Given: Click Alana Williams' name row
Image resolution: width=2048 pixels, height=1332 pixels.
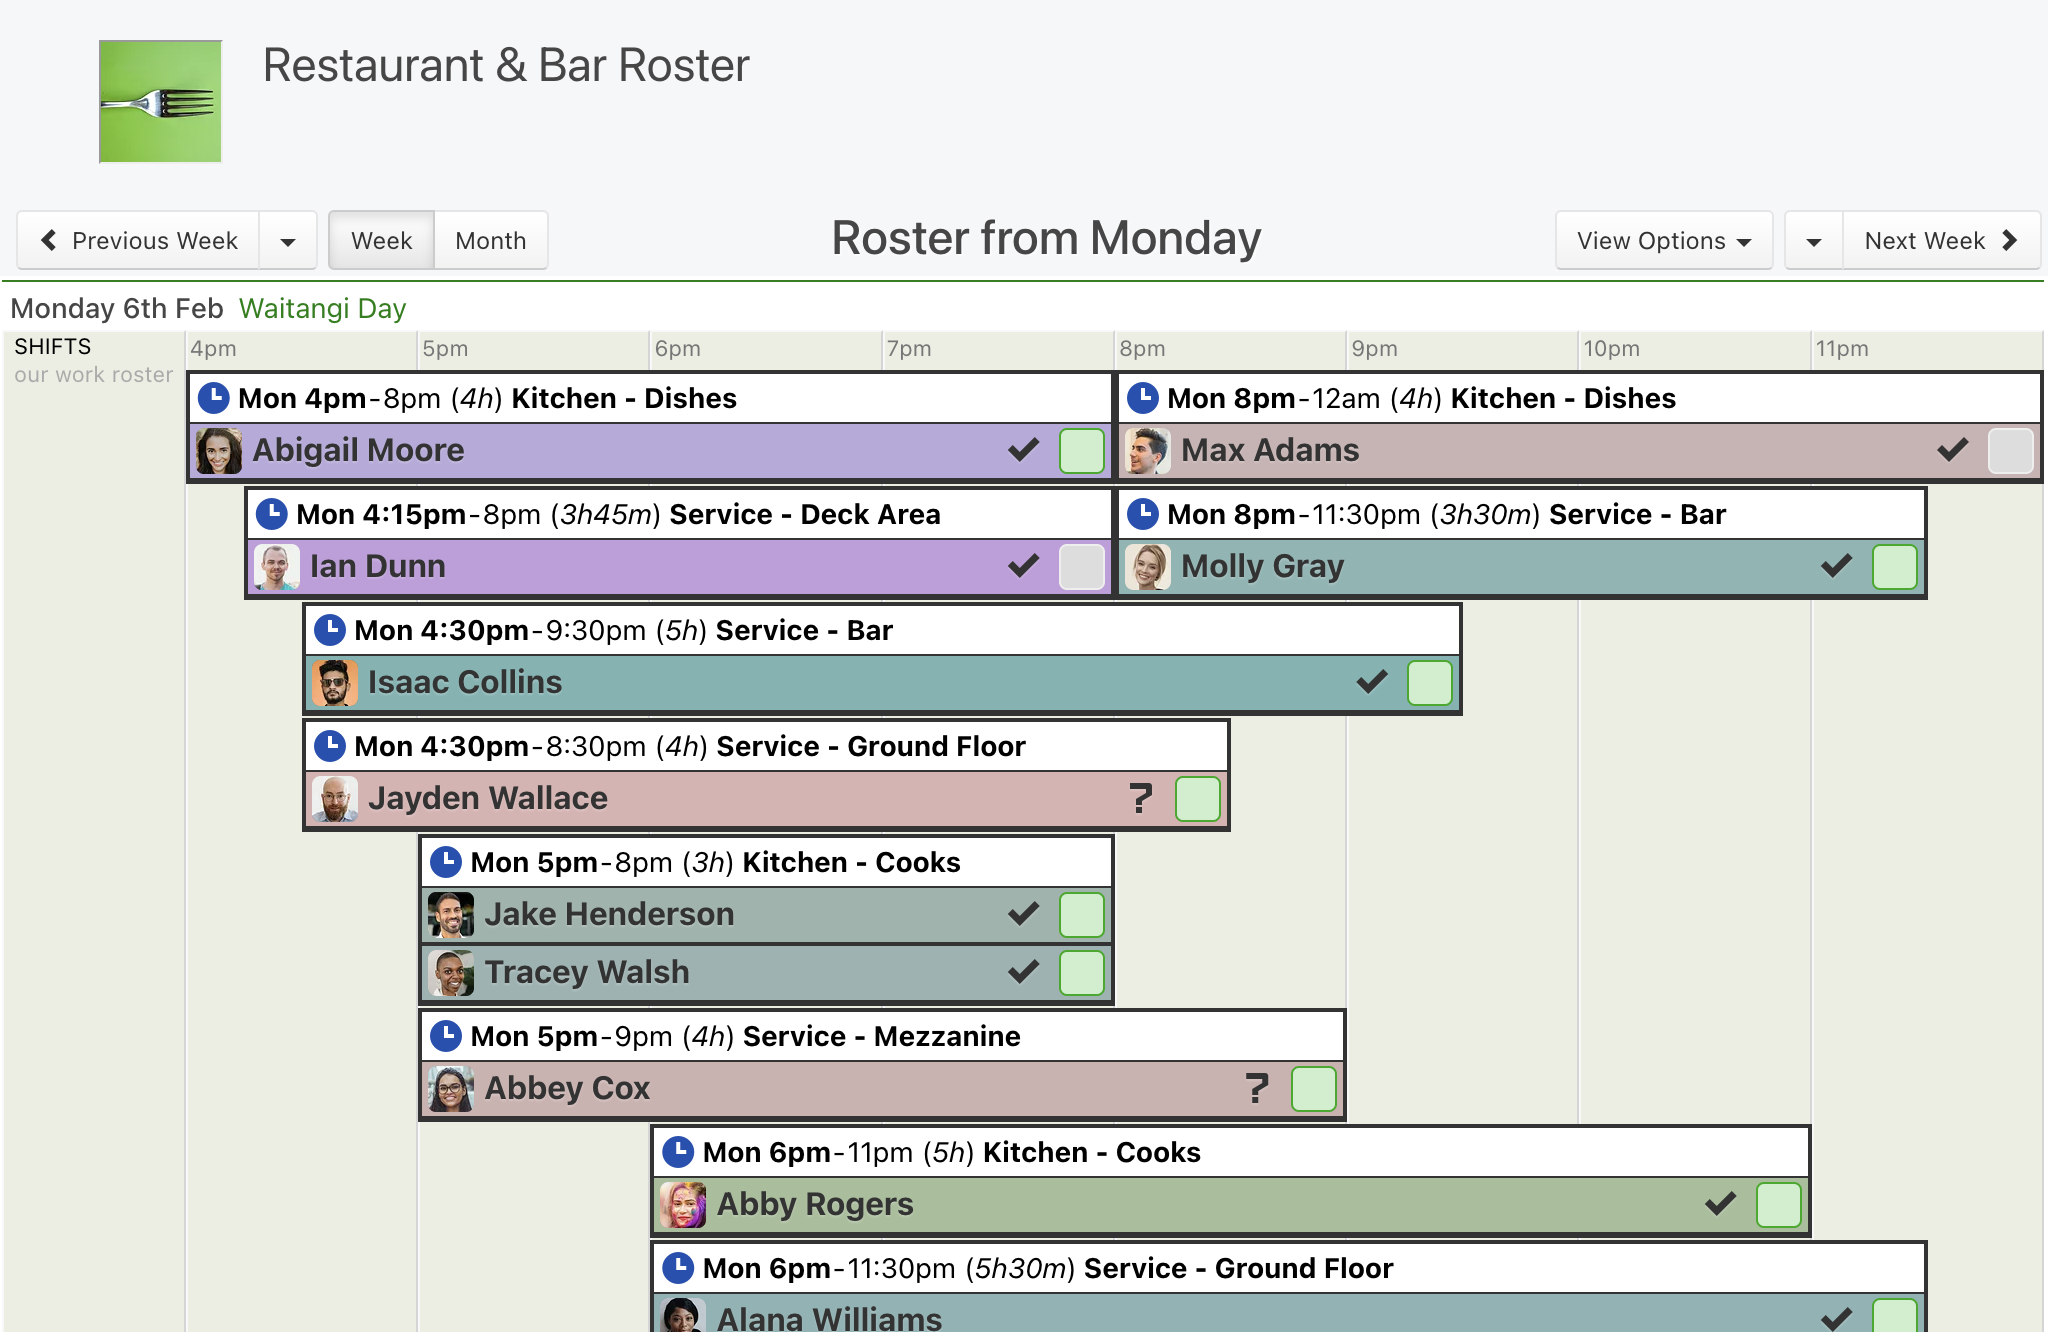Looking at the screenshot, I should 1289,1314.
